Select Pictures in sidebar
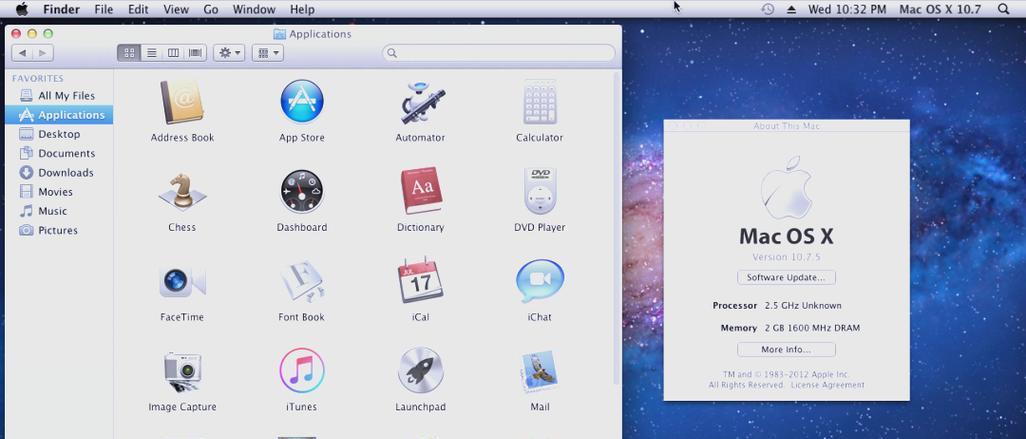The height and width of the screenshot is (439, 1026). 59,230
